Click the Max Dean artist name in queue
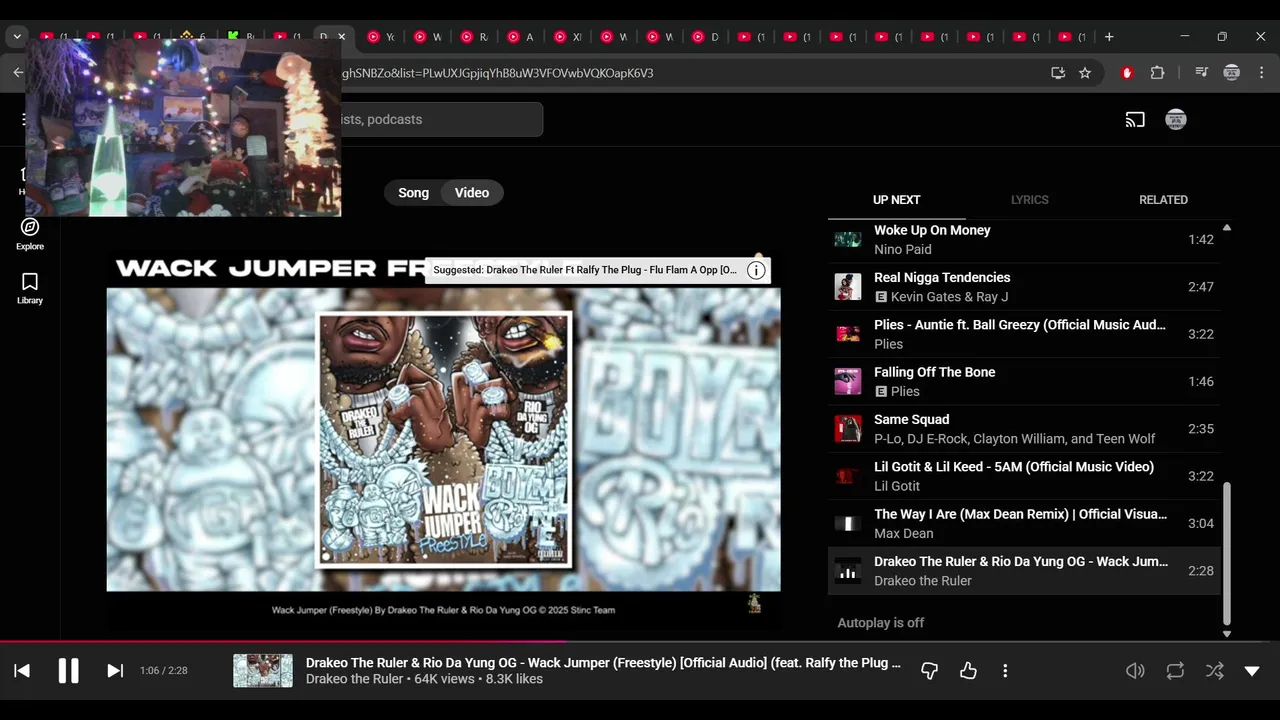The height and width of the screenshot is (720, 1280). (904, 534)
